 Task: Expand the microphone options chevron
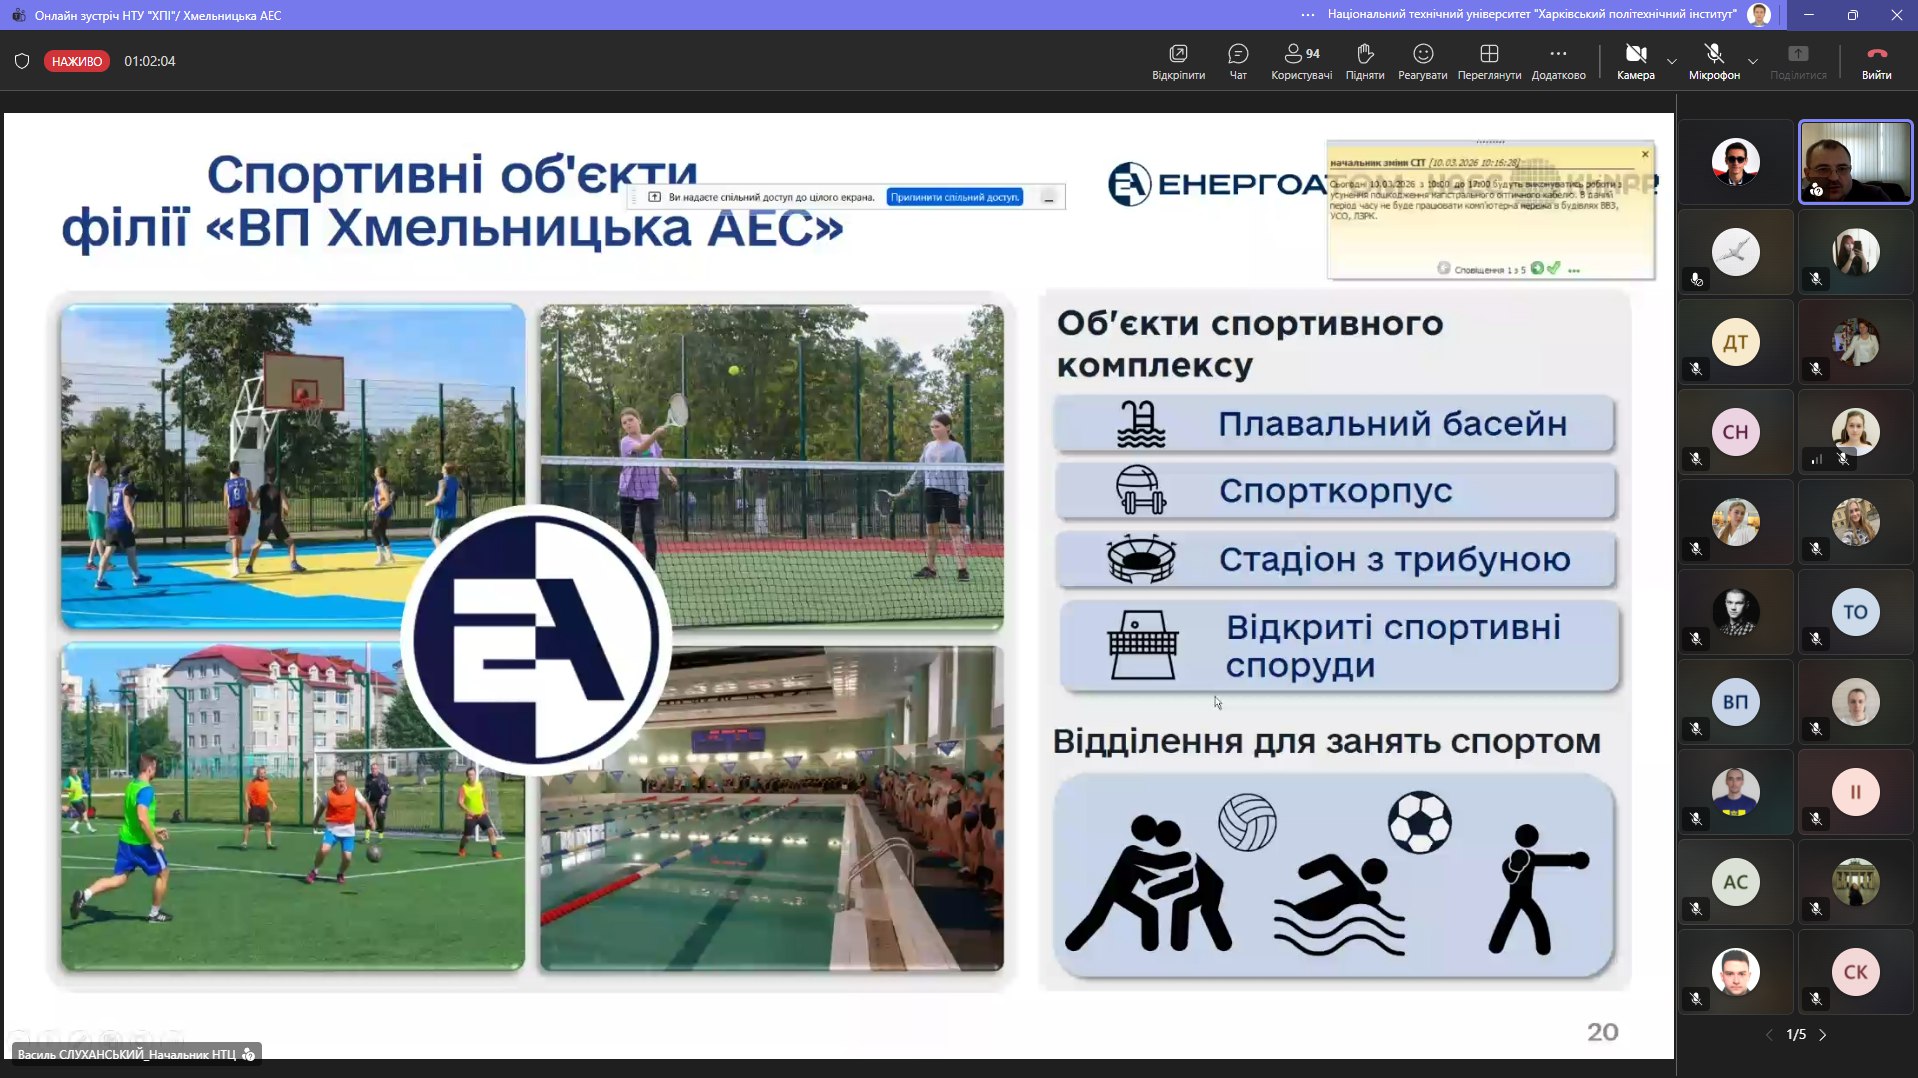point(1753,61)
